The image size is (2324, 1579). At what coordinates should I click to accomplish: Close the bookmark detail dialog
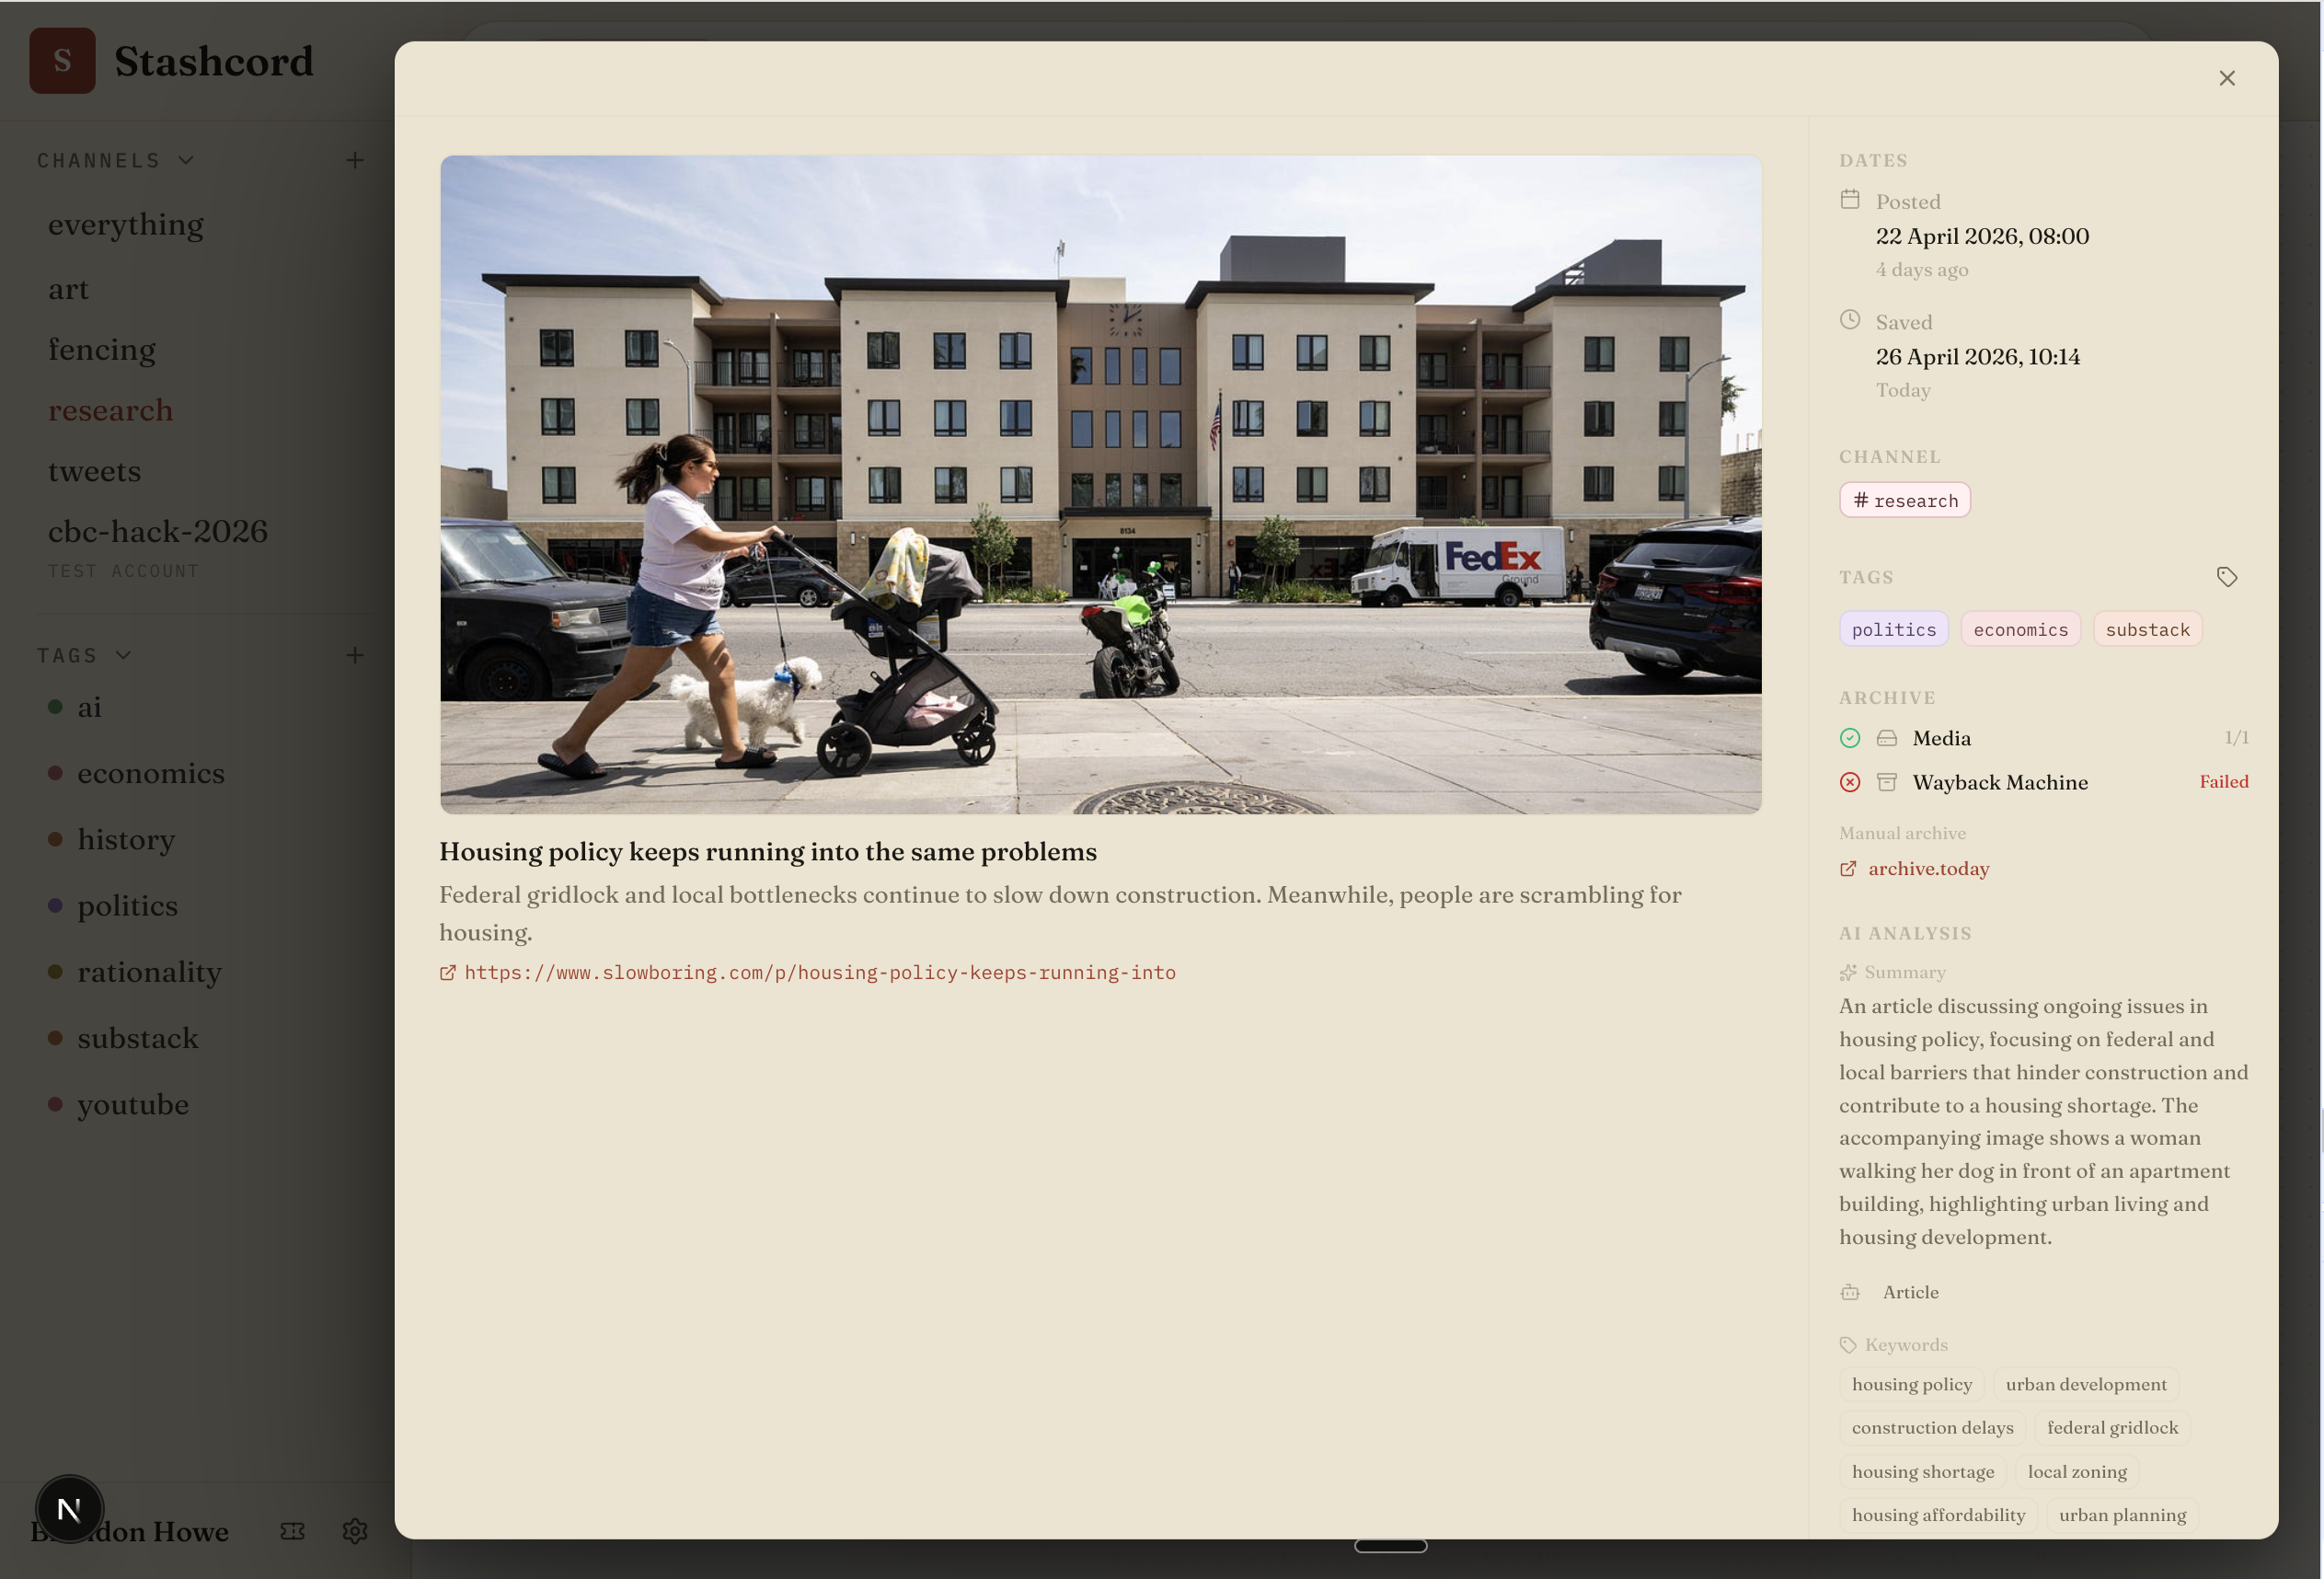pyautogui.click(x=2226, y=78)
